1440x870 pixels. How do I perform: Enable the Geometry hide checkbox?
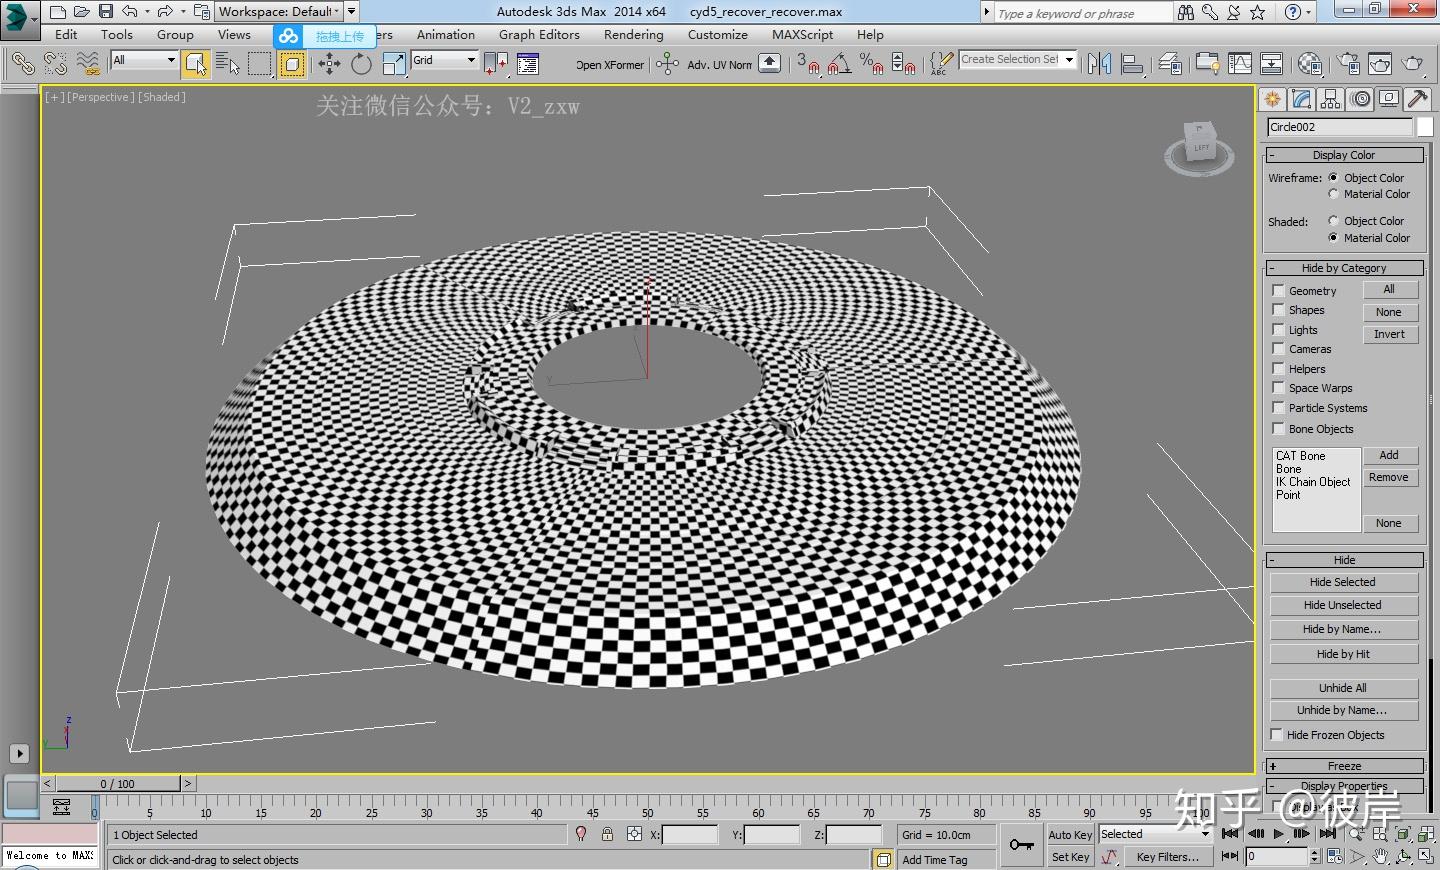point(1278,291)
